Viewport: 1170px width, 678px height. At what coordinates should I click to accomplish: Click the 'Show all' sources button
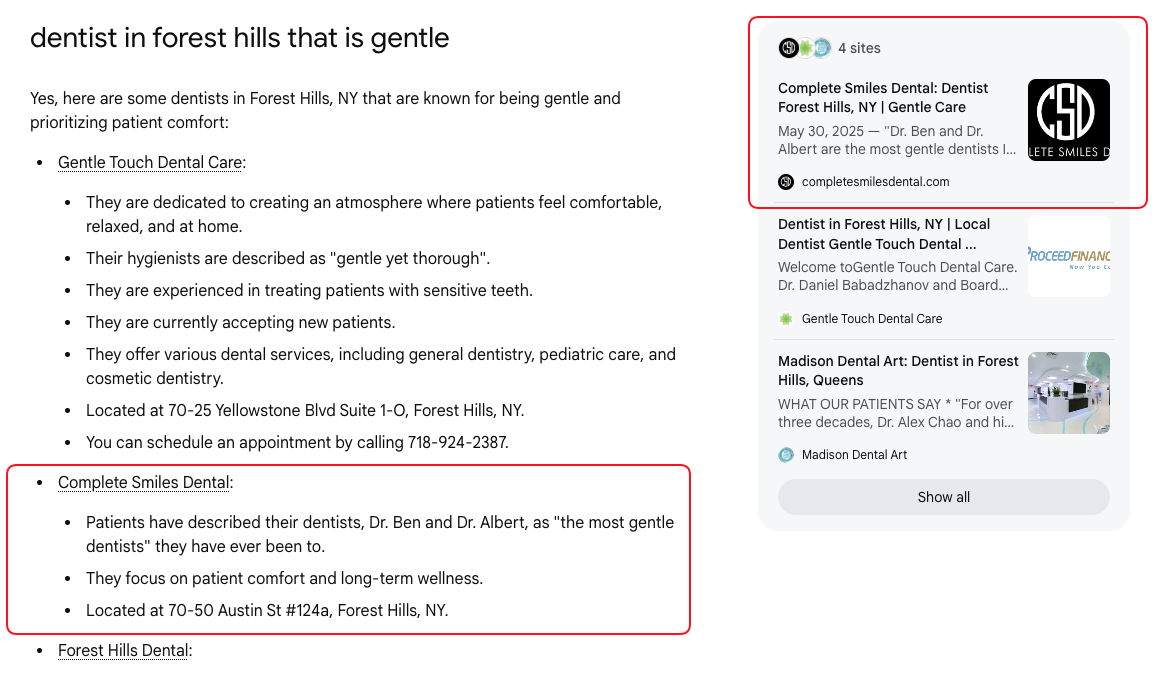[x=943, y=497]
